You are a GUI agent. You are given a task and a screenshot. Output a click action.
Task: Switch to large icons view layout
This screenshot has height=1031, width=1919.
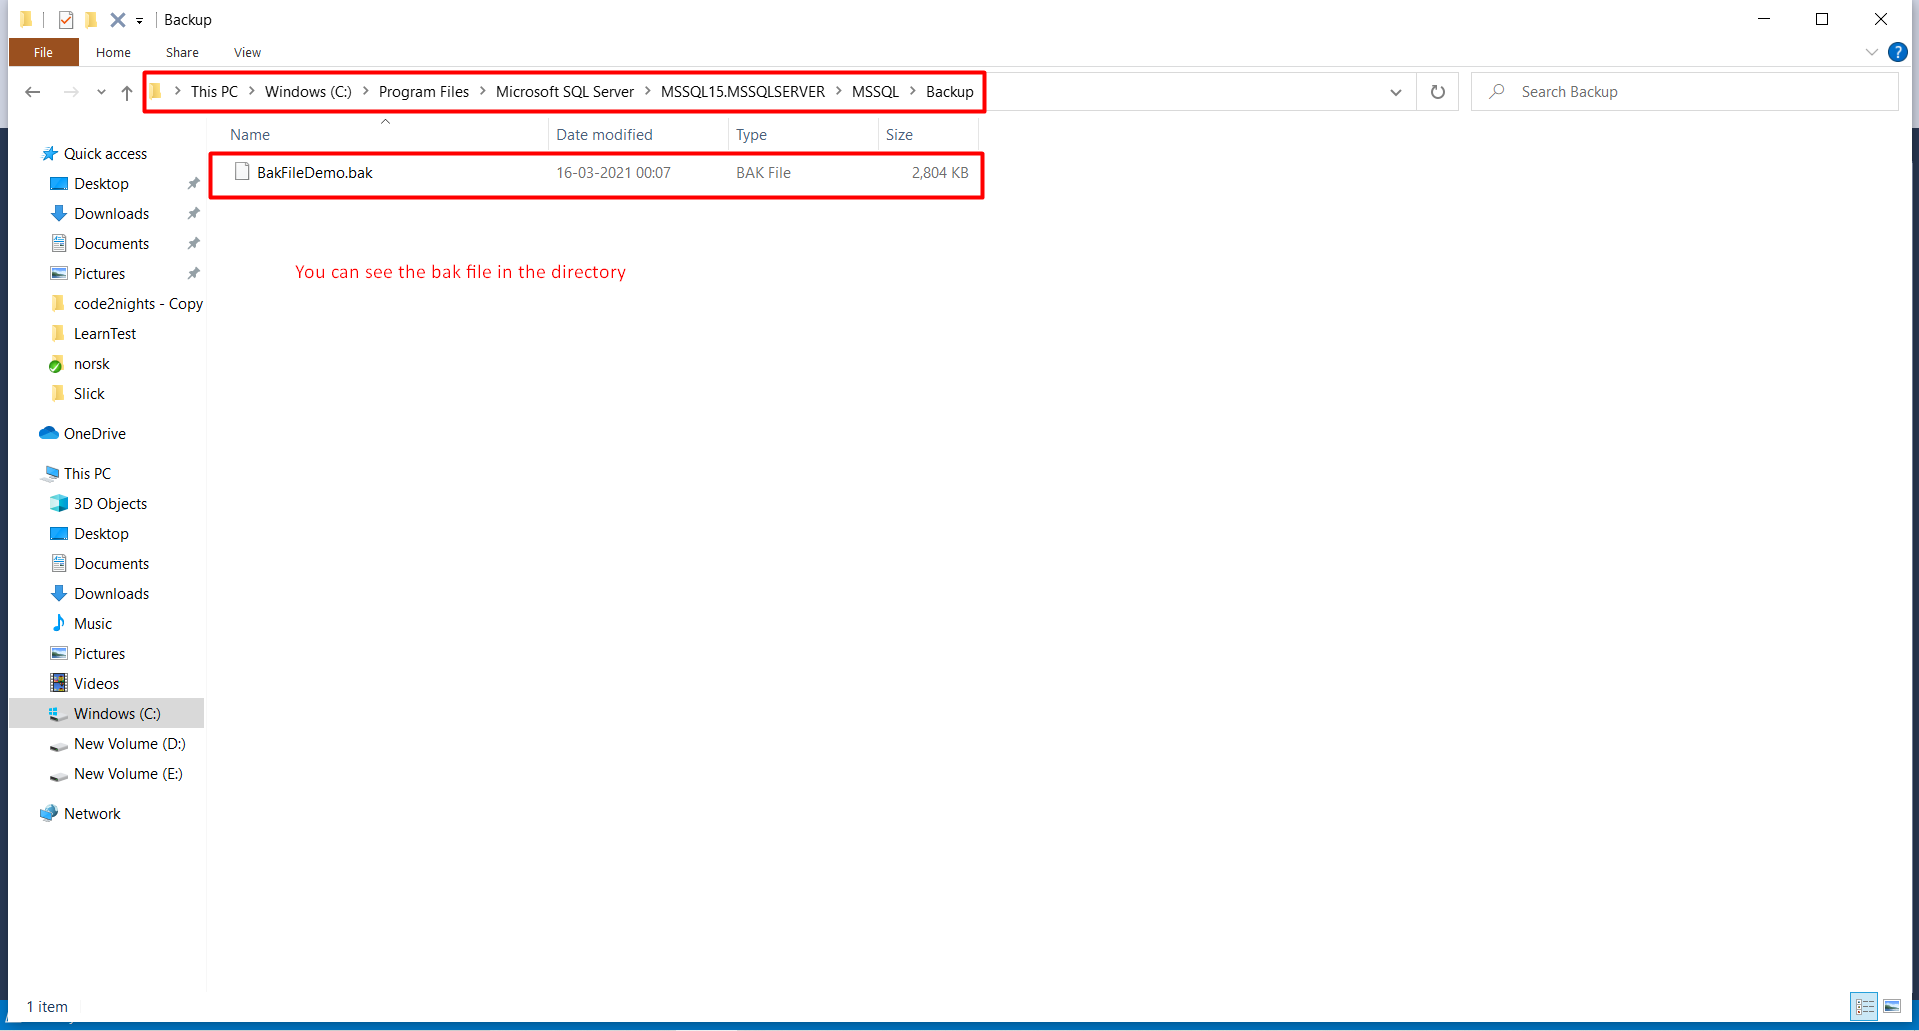(1892, 1006)
